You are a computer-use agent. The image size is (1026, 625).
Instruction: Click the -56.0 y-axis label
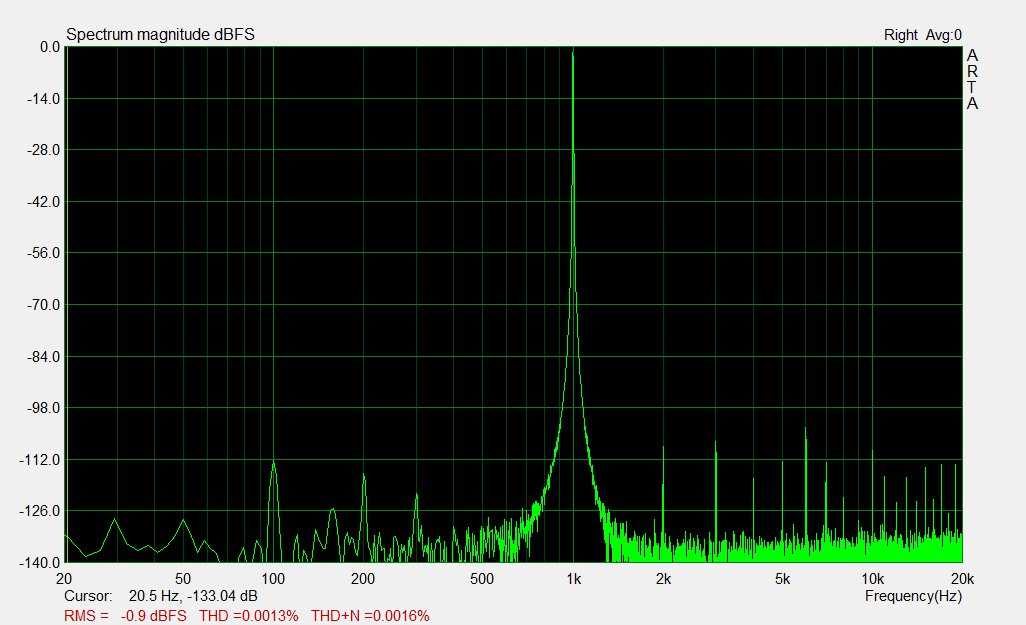43,253
